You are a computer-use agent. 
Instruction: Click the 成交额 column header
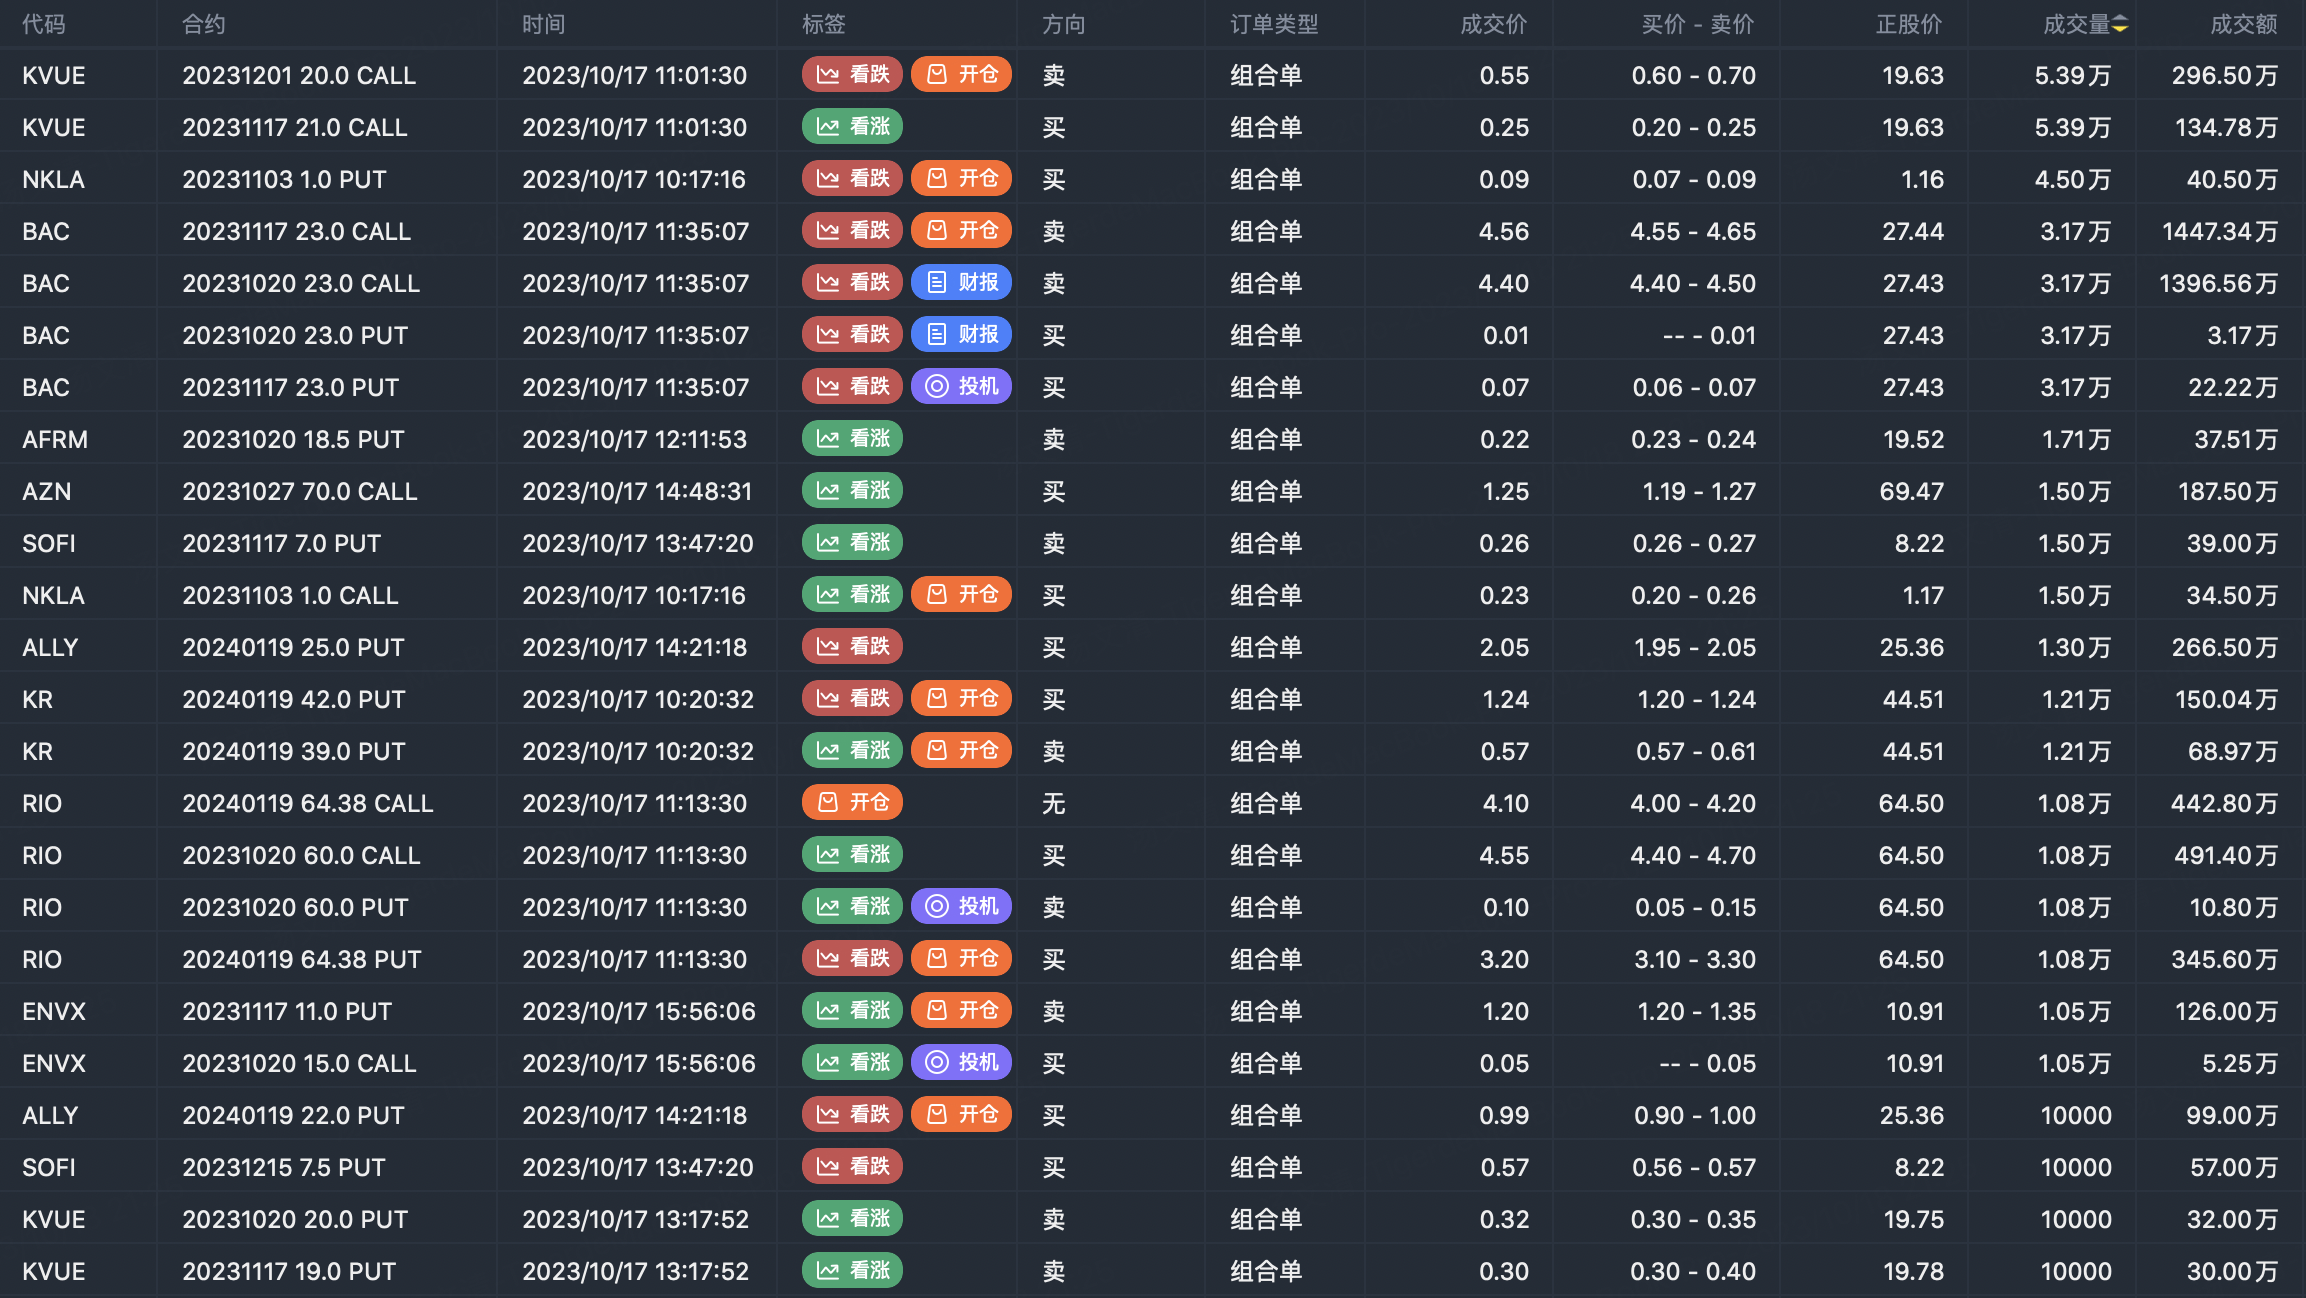2244,24
